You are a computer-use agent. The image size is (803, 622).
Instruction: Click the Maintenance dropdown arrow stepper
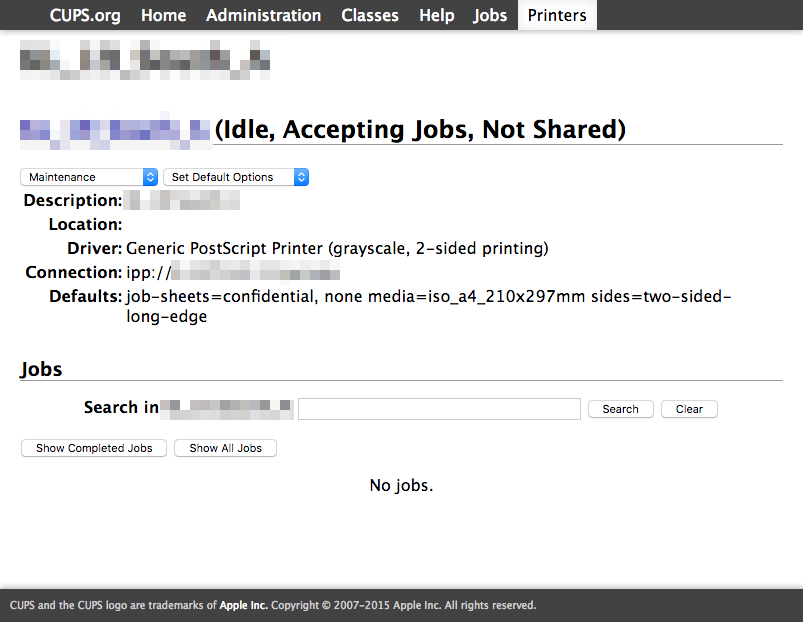click(x=150, y=177)
